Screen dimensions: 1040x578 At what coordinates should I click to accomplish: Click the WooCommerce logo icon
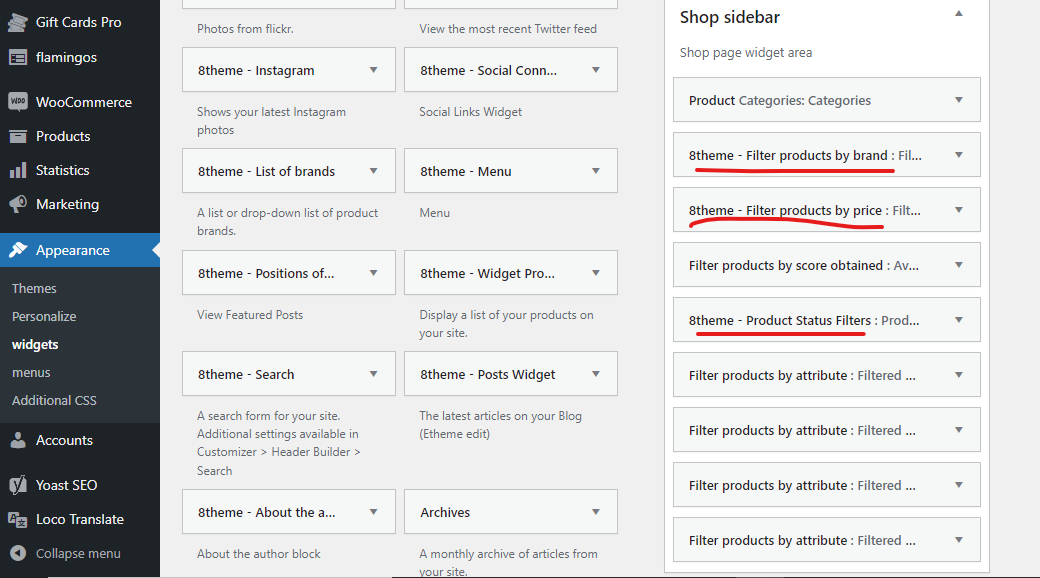pos(18,102)
